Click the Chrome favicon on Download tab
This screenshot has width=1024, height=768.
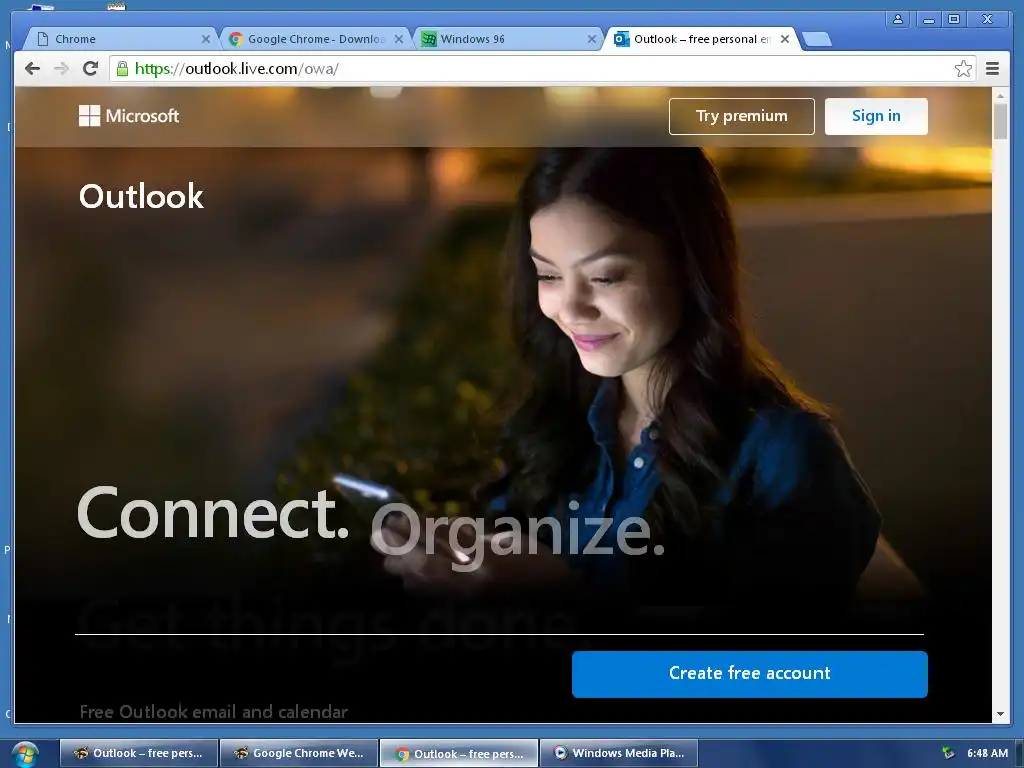236,39
